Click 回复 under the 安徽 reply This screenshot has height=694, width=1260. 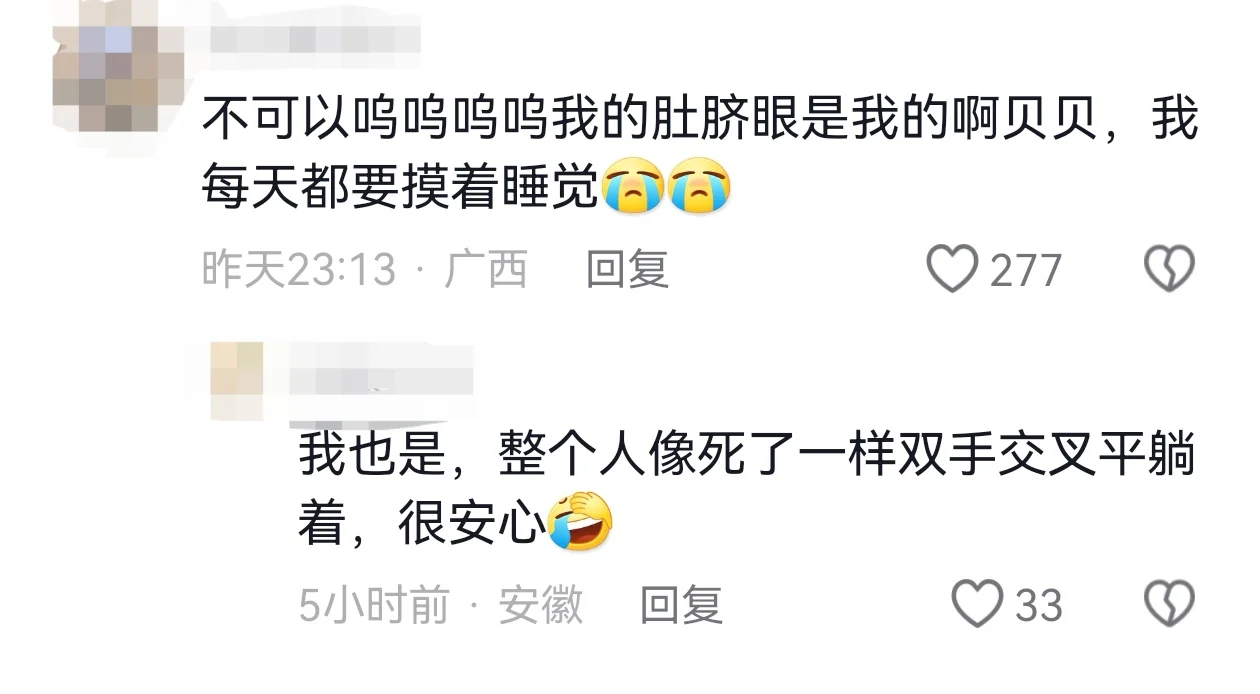coord(681,604)
